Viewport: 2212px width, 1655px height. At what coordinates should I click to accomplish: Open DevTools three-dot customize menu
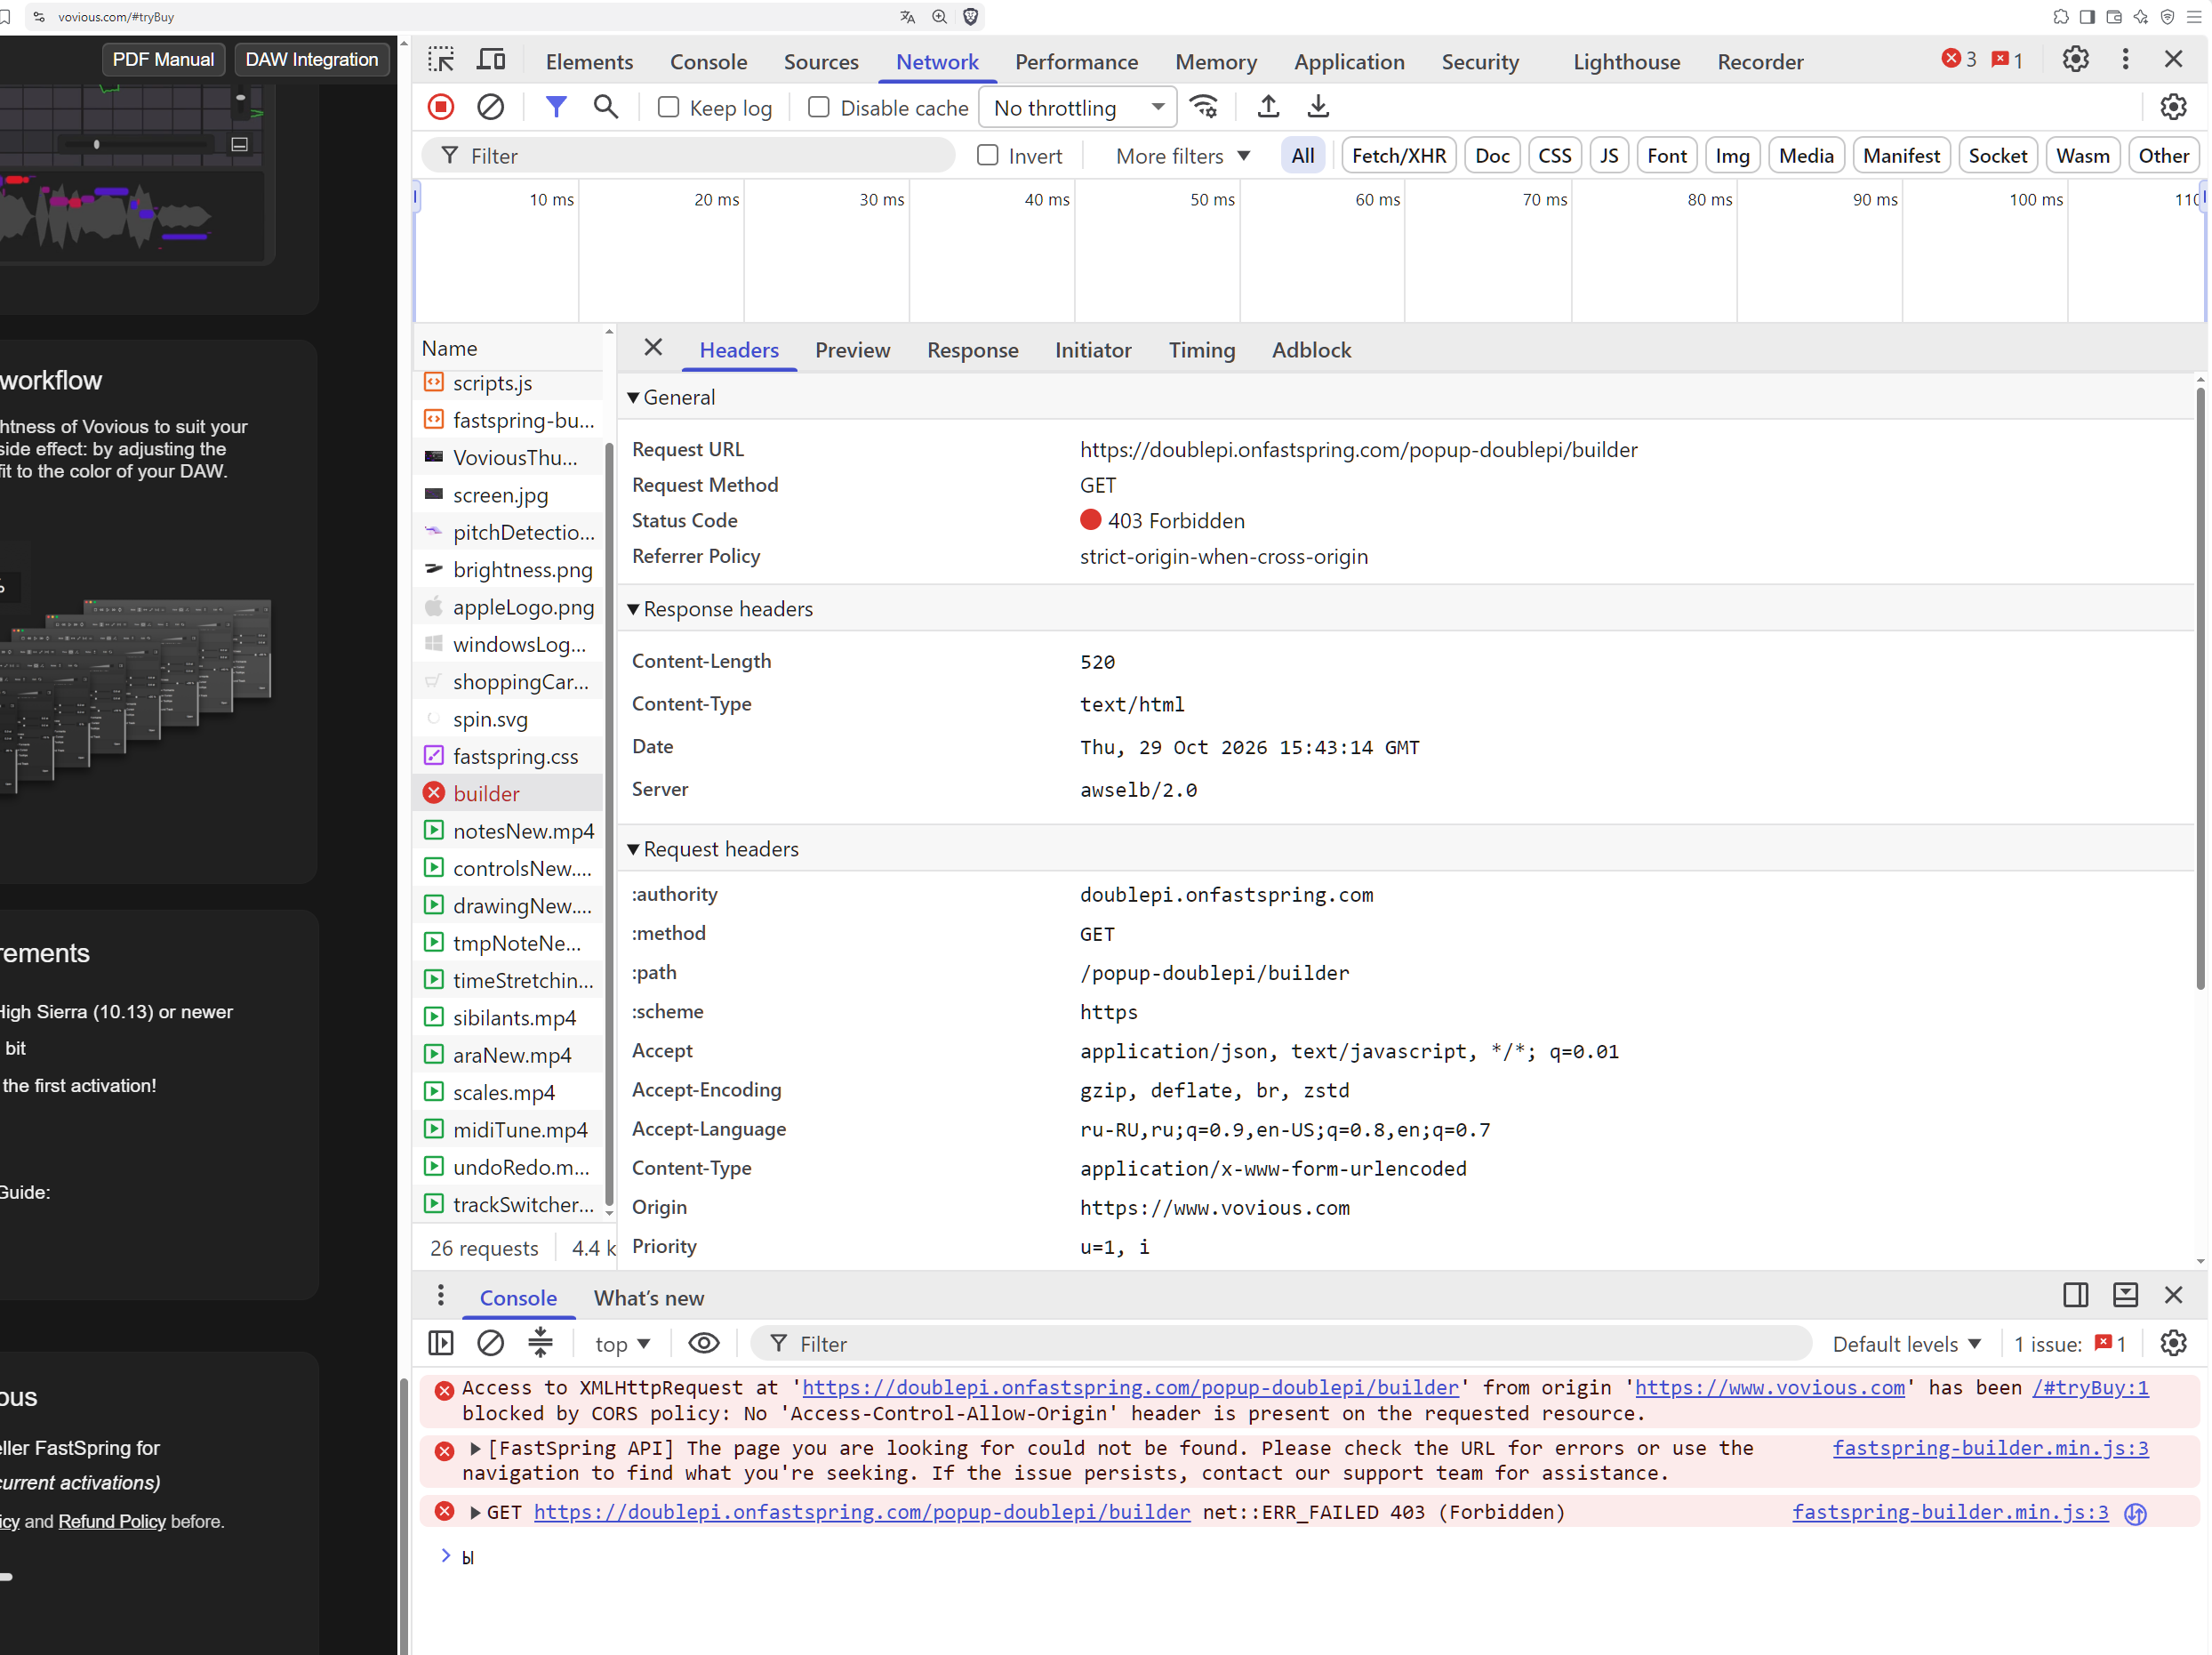click(x=2125, y=60)
